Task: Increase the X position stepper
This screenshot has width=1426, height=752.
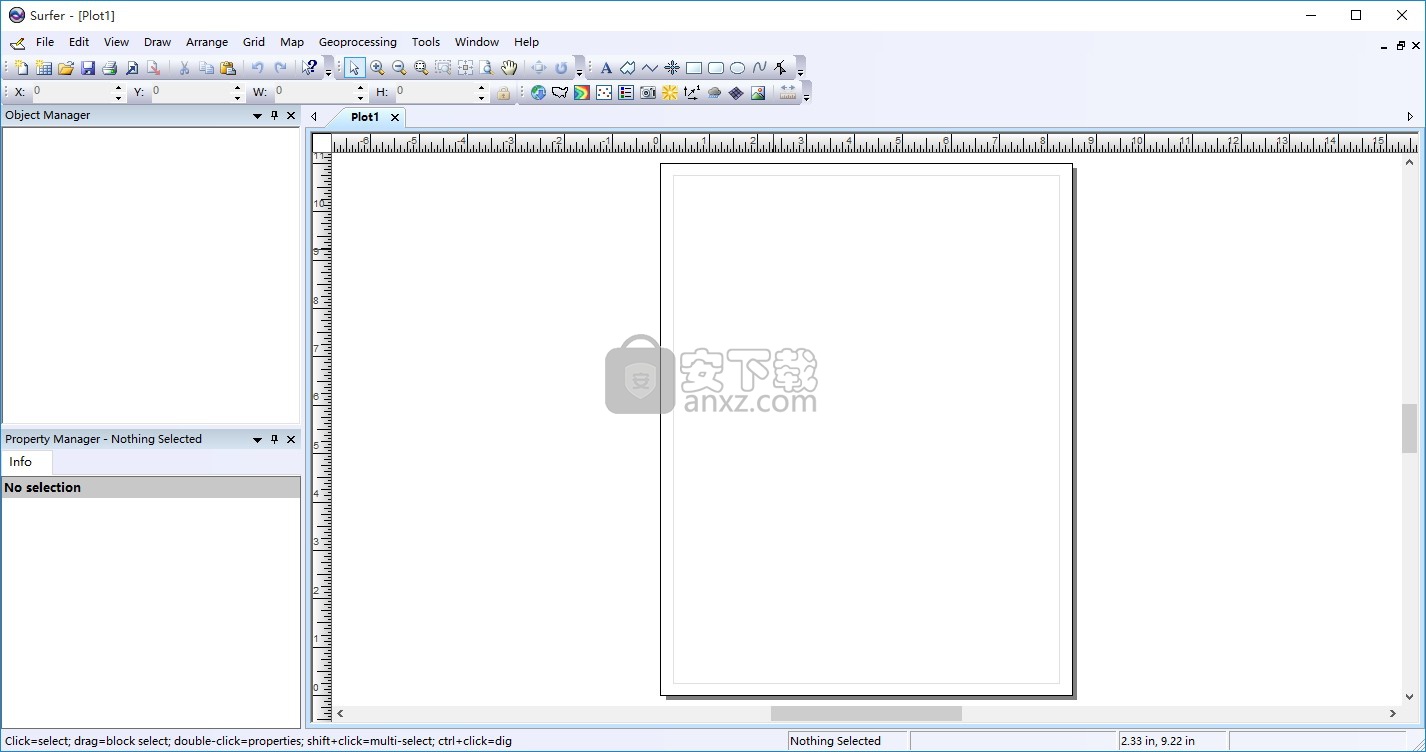Action: (x=118, y=87)
